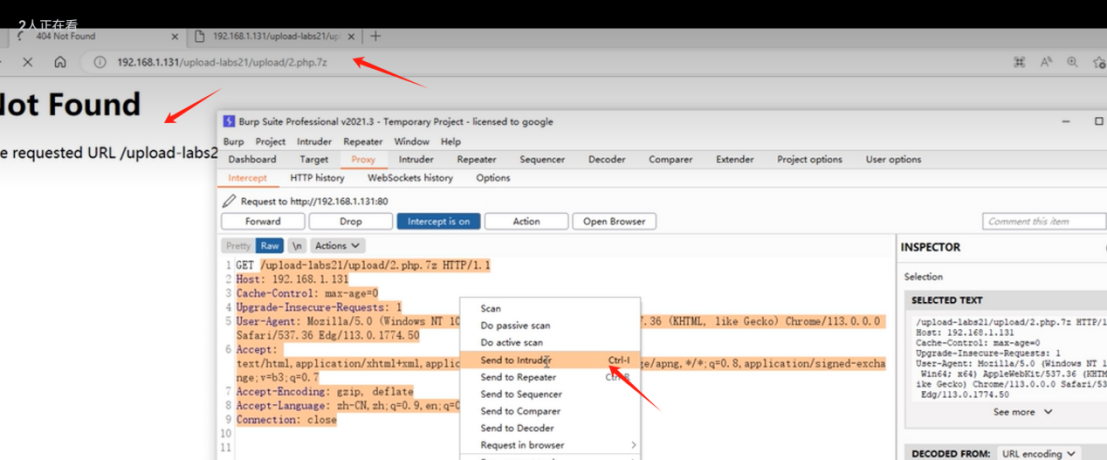
Task: Switch to the Sequencer tab
Action: point(542,159)
